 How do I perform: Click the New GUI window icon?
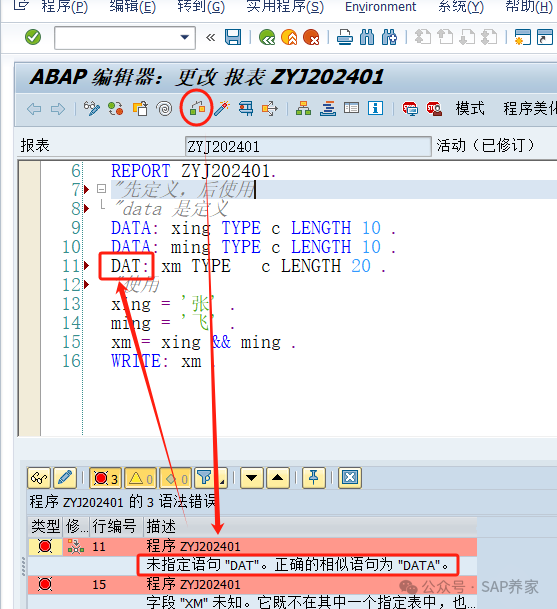click(x=522, y=38)
